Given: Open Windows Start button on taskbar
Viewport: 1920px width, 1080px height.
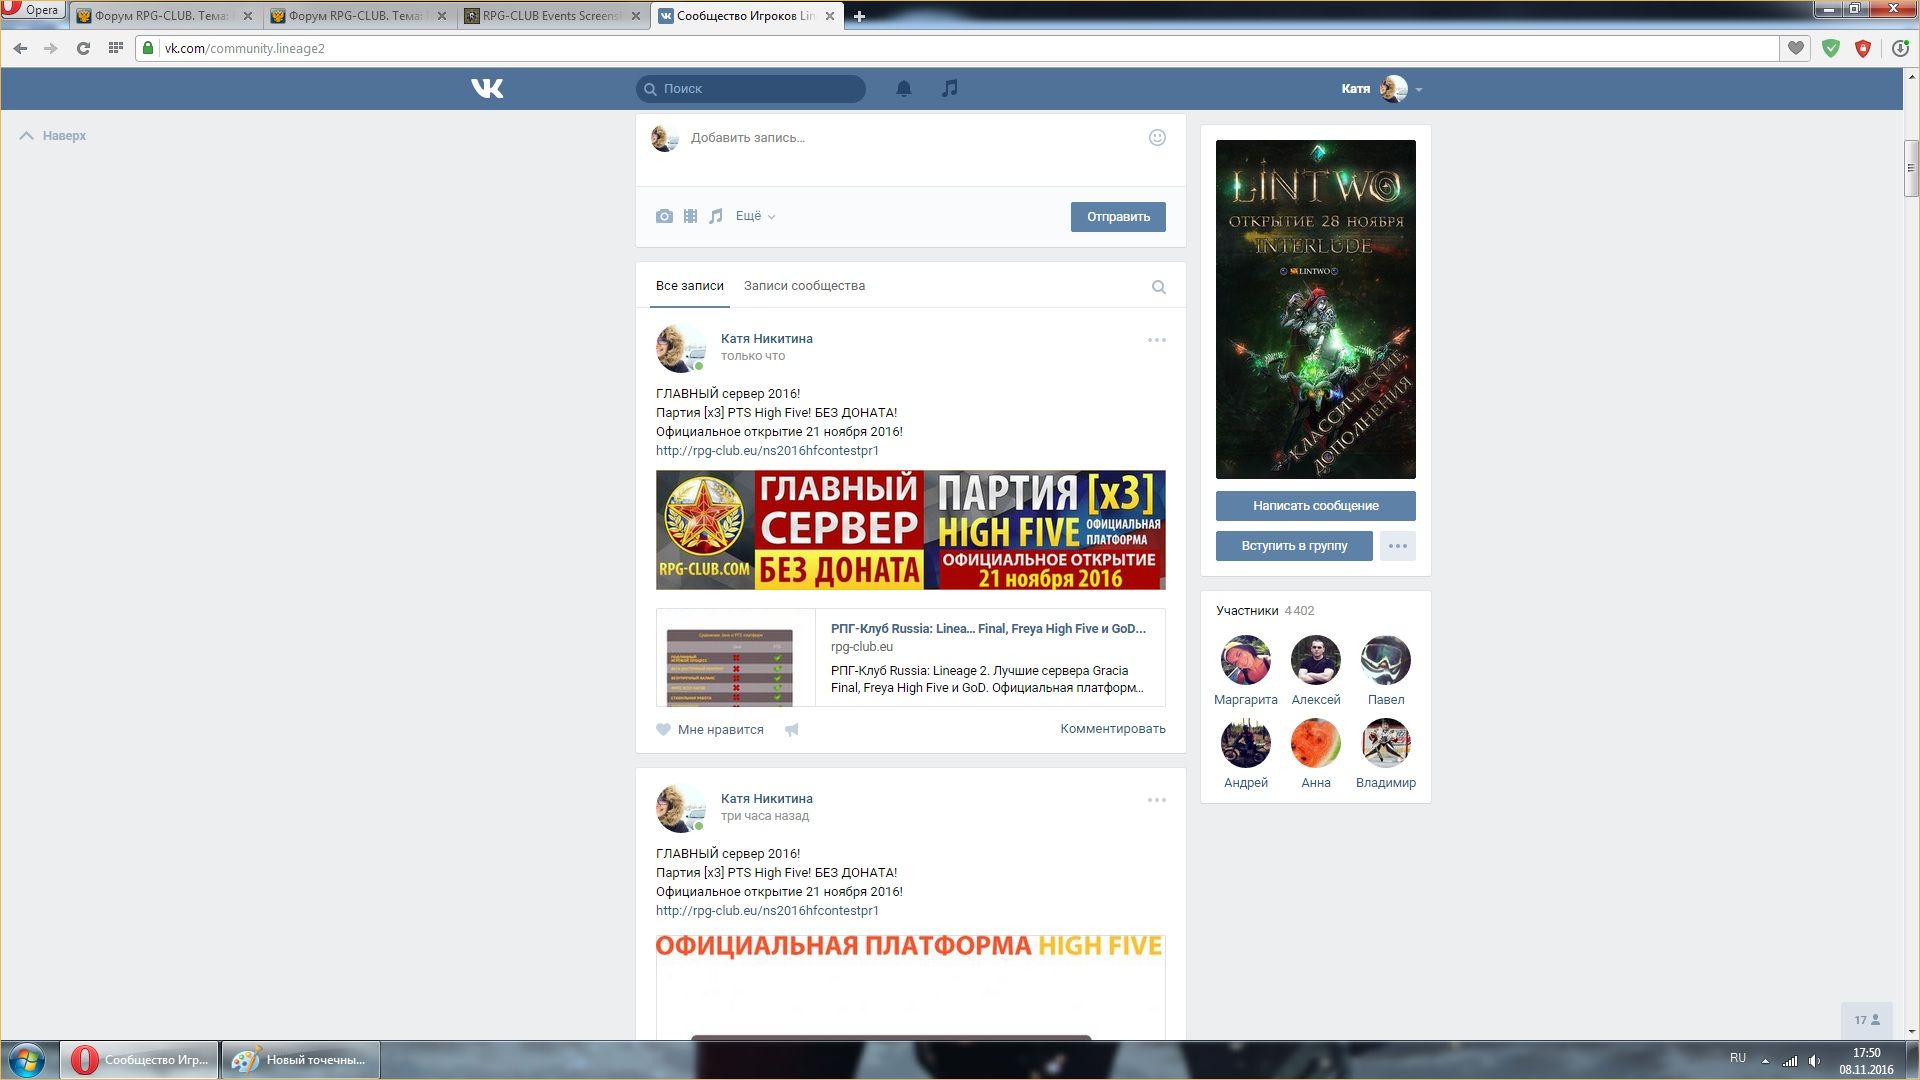Looking at the screenshot, I should click(27, 1060).
